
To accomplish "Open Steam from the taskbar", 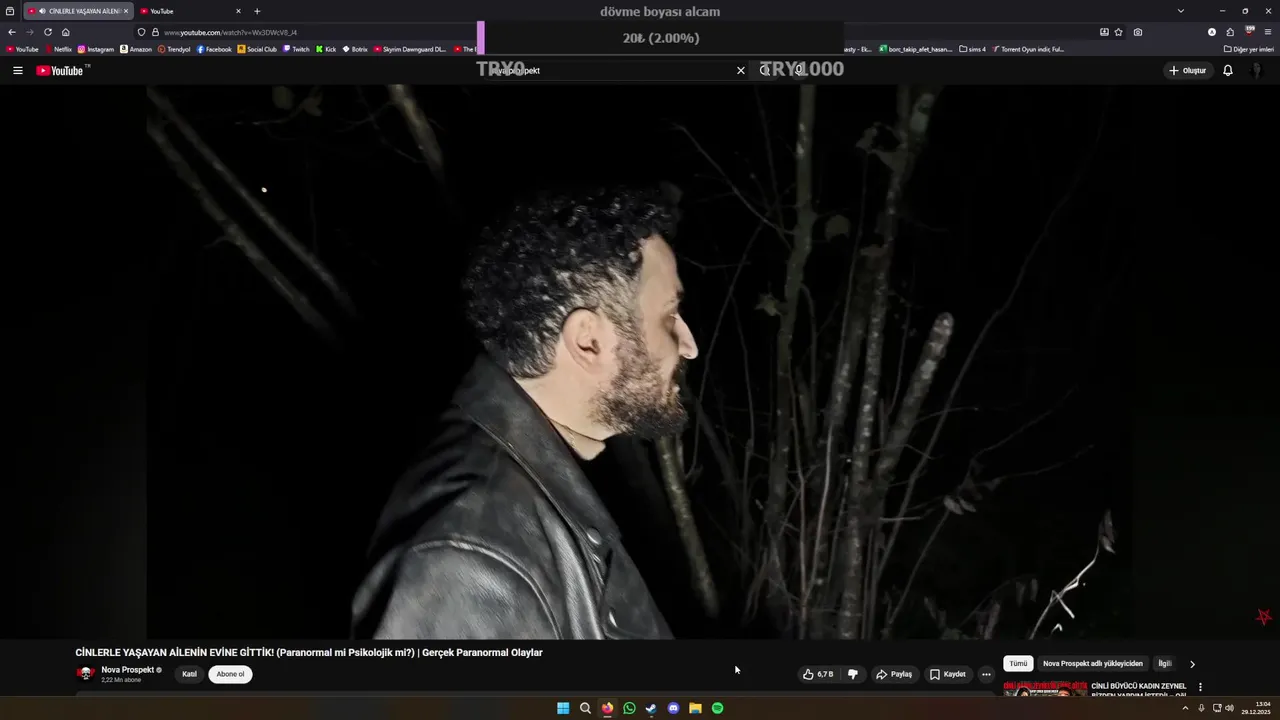I will [651, 708].
